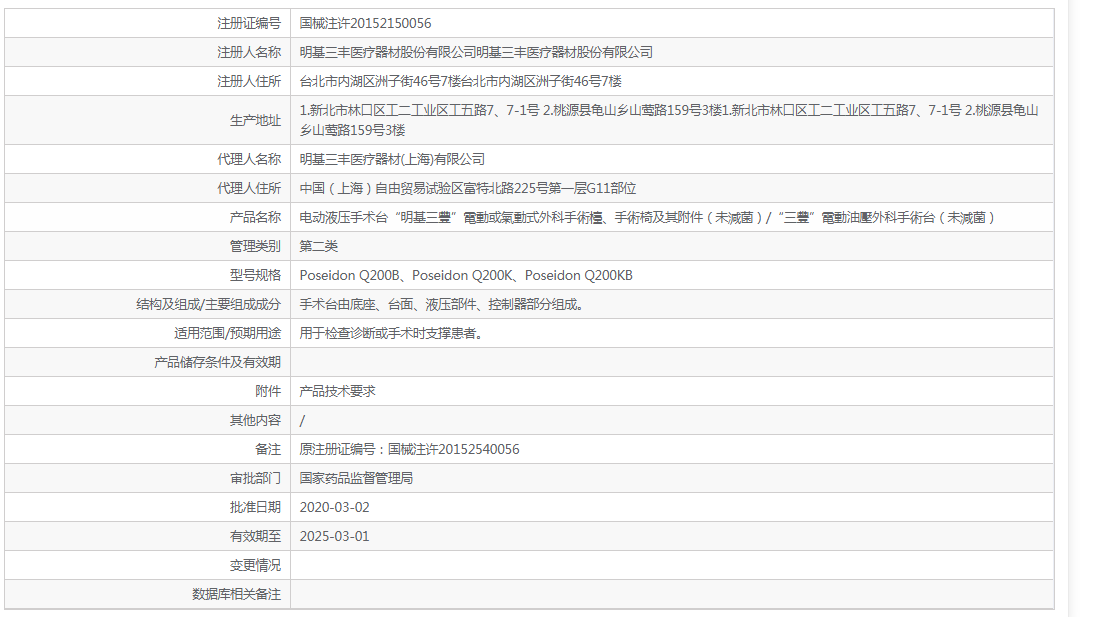Select model value Poseidon Q200B、Poseidon Q200K

tap(466, 275)
